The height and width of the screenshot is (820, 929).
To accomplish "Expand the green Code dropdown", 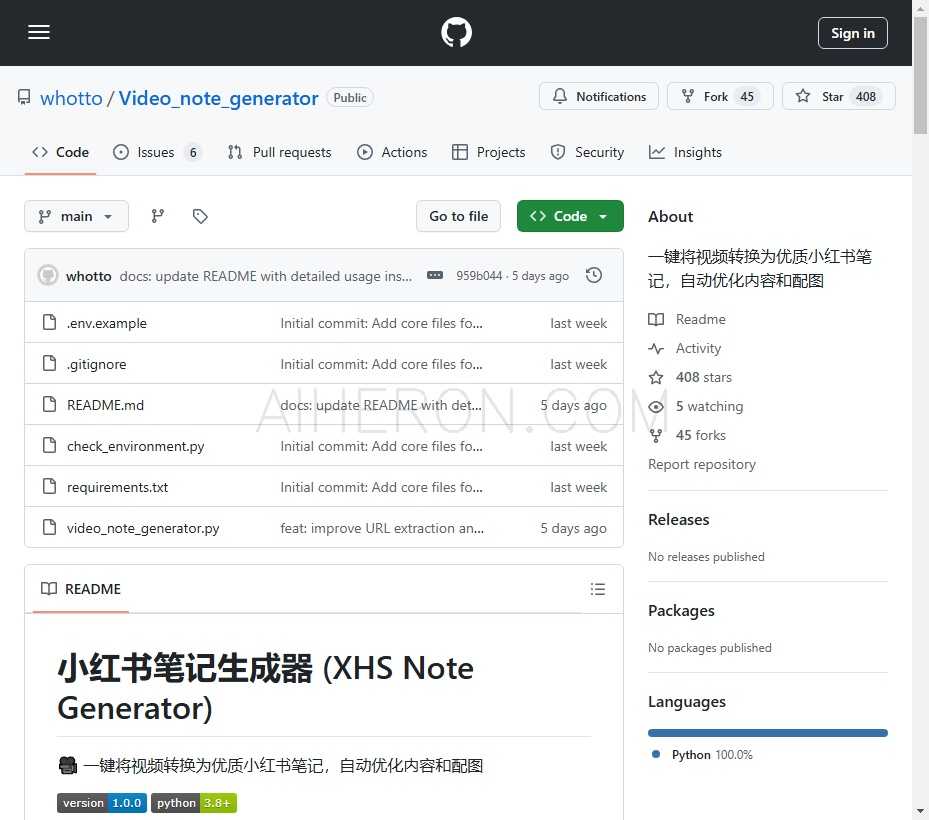I will coord(570,216).
